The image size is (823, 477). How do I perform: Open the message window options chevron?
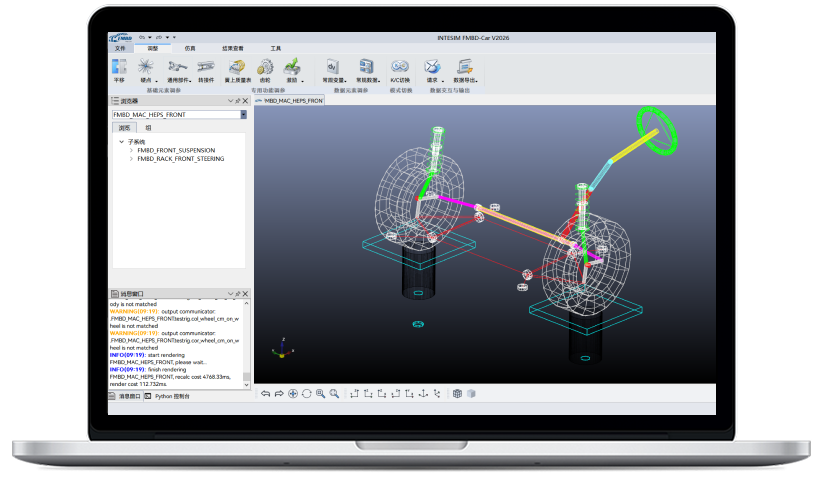point(230,294)
